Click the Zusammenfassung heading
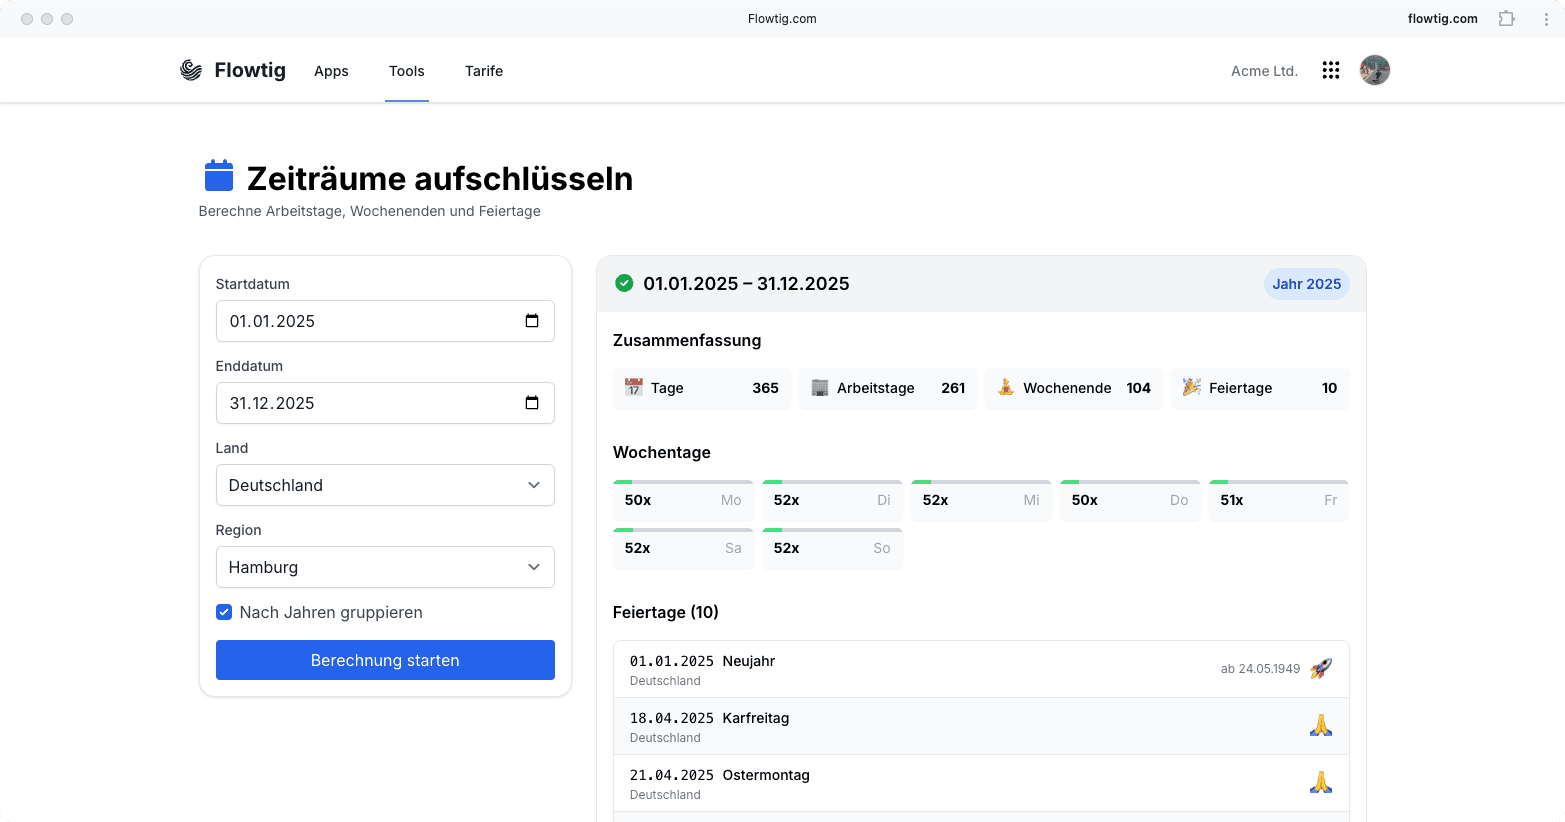Viewport: 1565px width, 822px height. pyautogui.click(x=687, y=340)
